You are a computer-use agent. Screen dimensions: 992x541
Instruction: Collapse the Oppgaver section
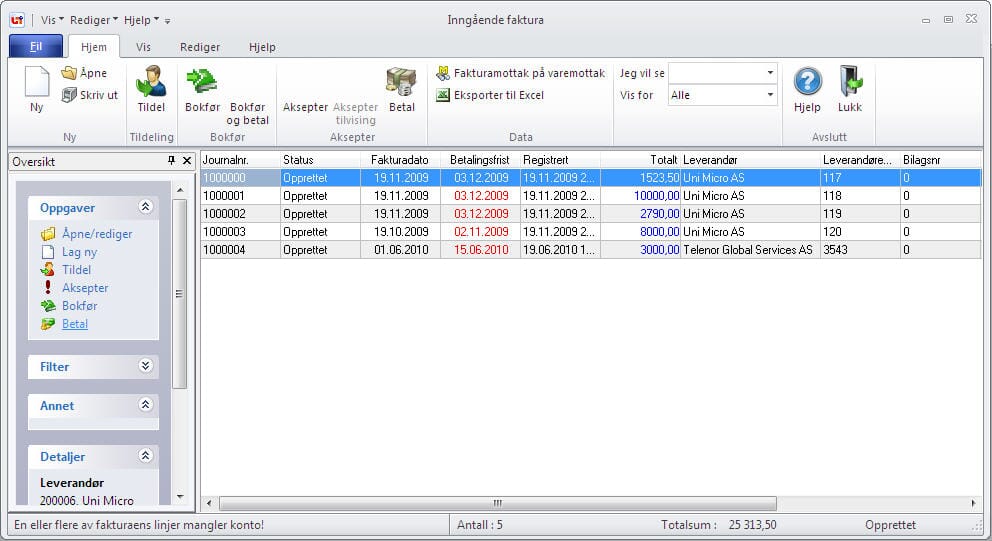[146, 207]
